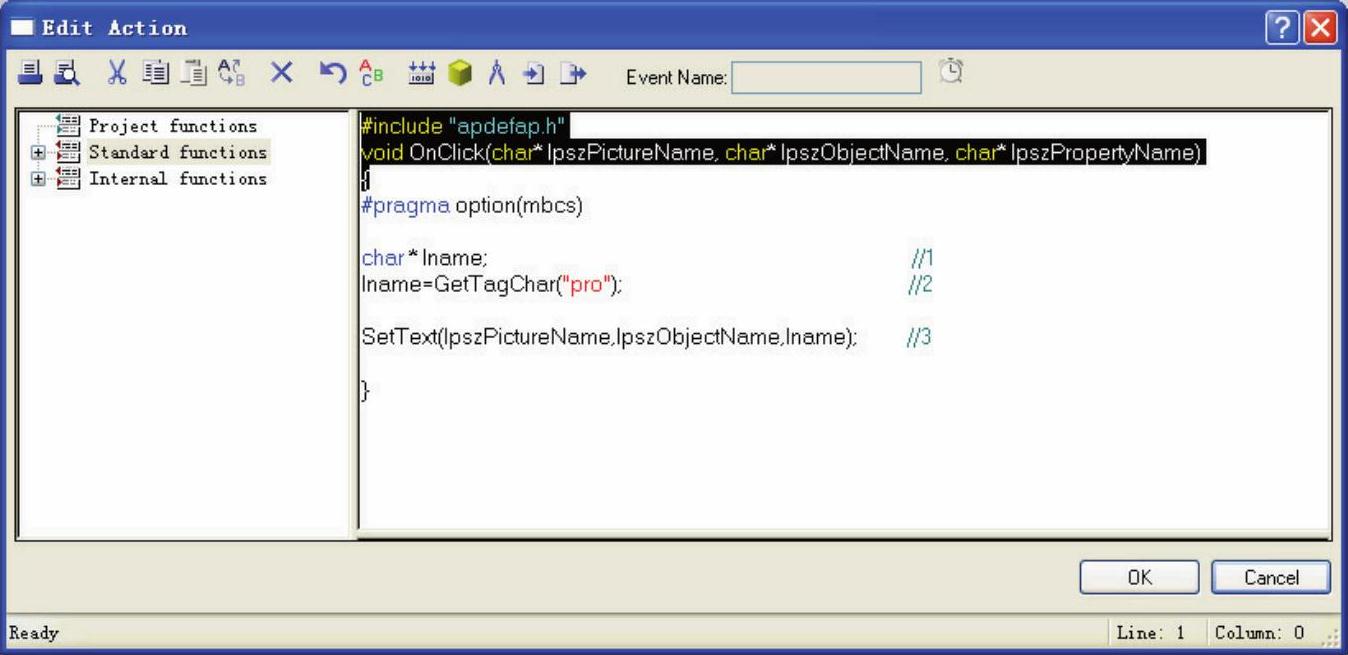Click the ACB language assignment icon

(371, 73)
